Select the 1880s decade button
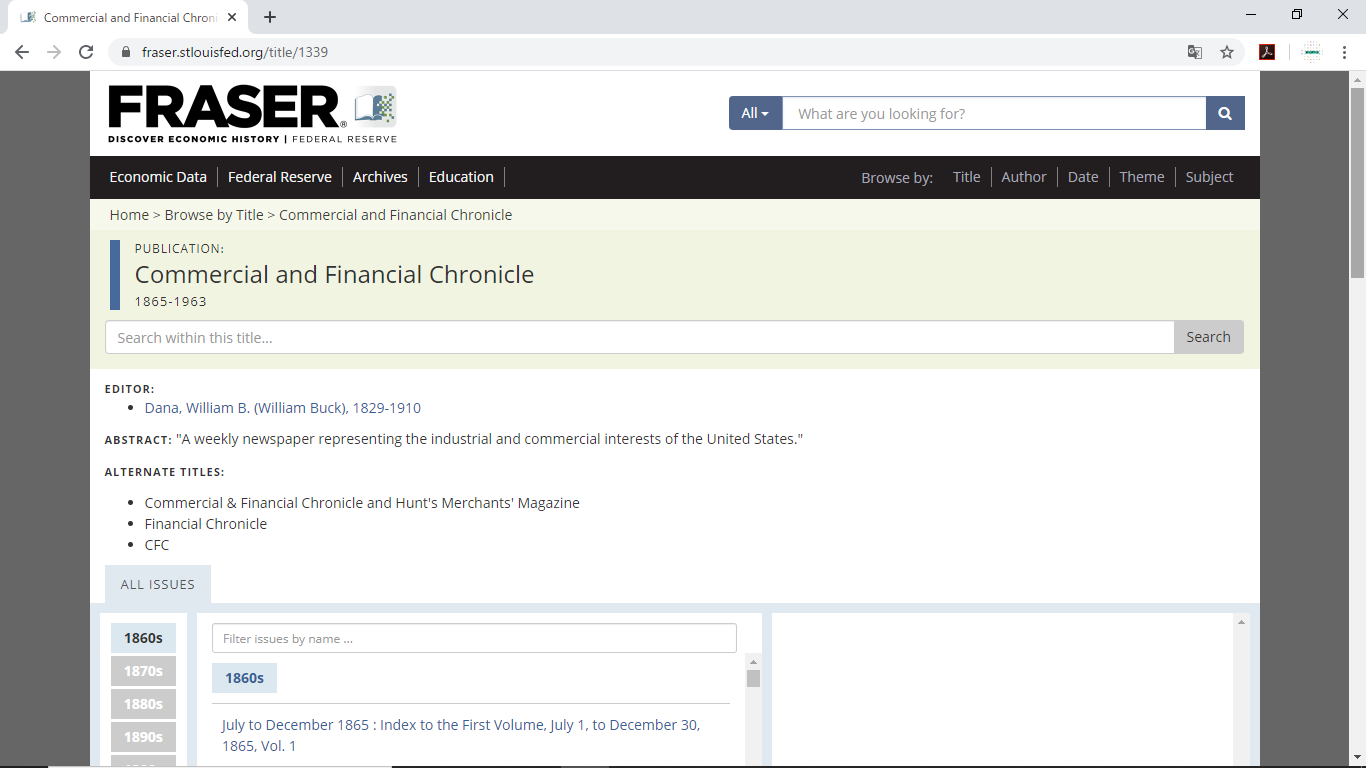Image resolution: width=1366 pixels, height=768 pixels. [143, 704]
